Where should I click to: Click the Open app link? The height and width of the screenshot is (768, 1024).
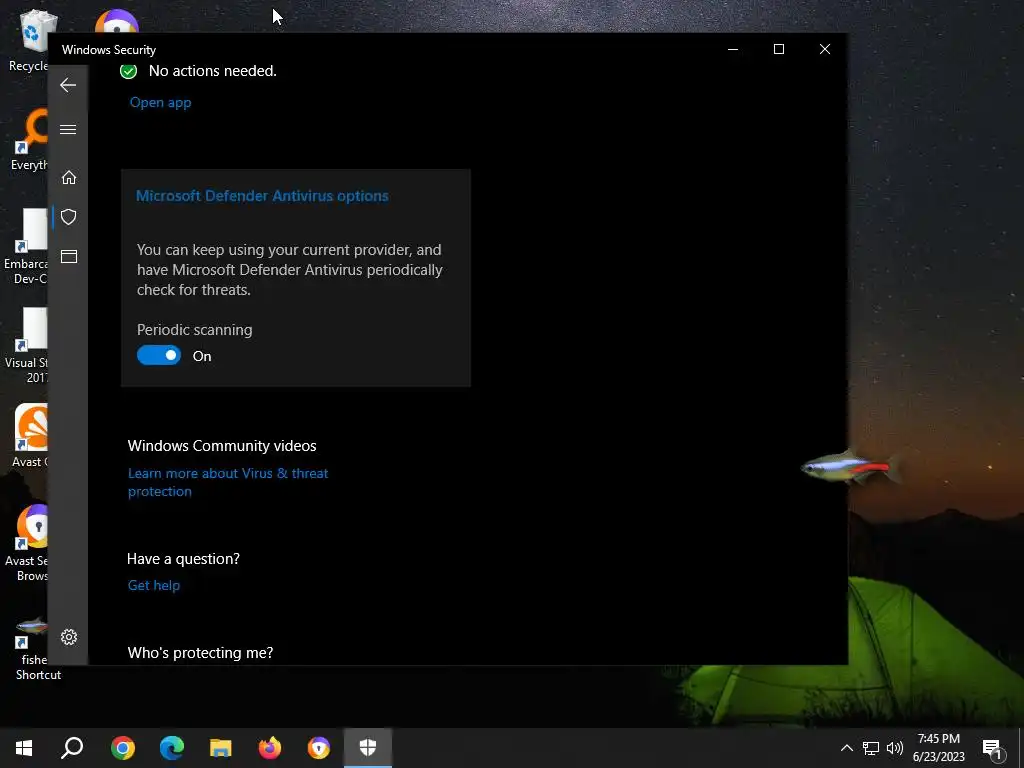pyautogui.click(x=160, y=103)
